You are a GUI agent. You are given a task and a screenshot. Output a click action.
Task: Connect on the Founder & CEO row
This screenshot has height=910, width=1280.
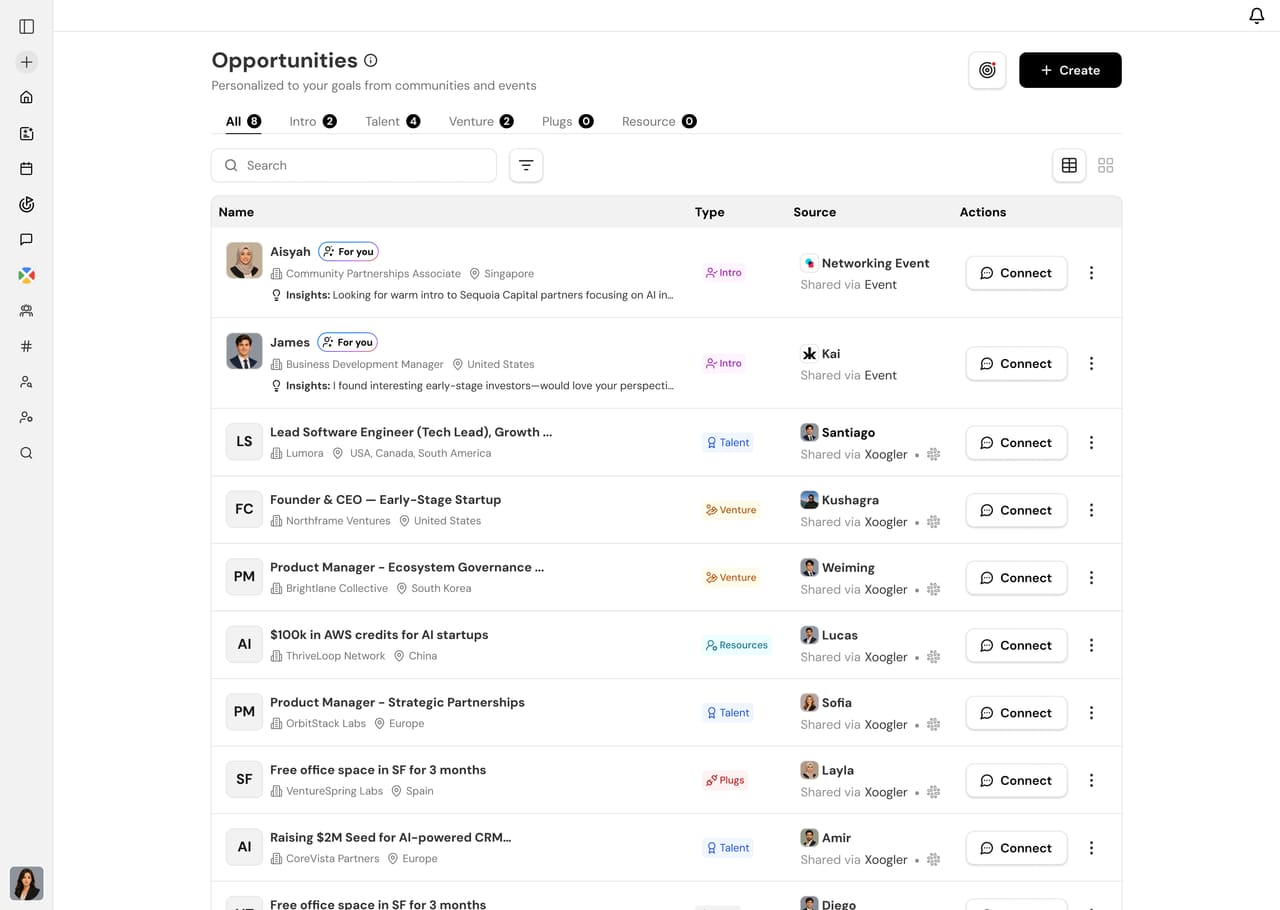(x=1016, y=510)
